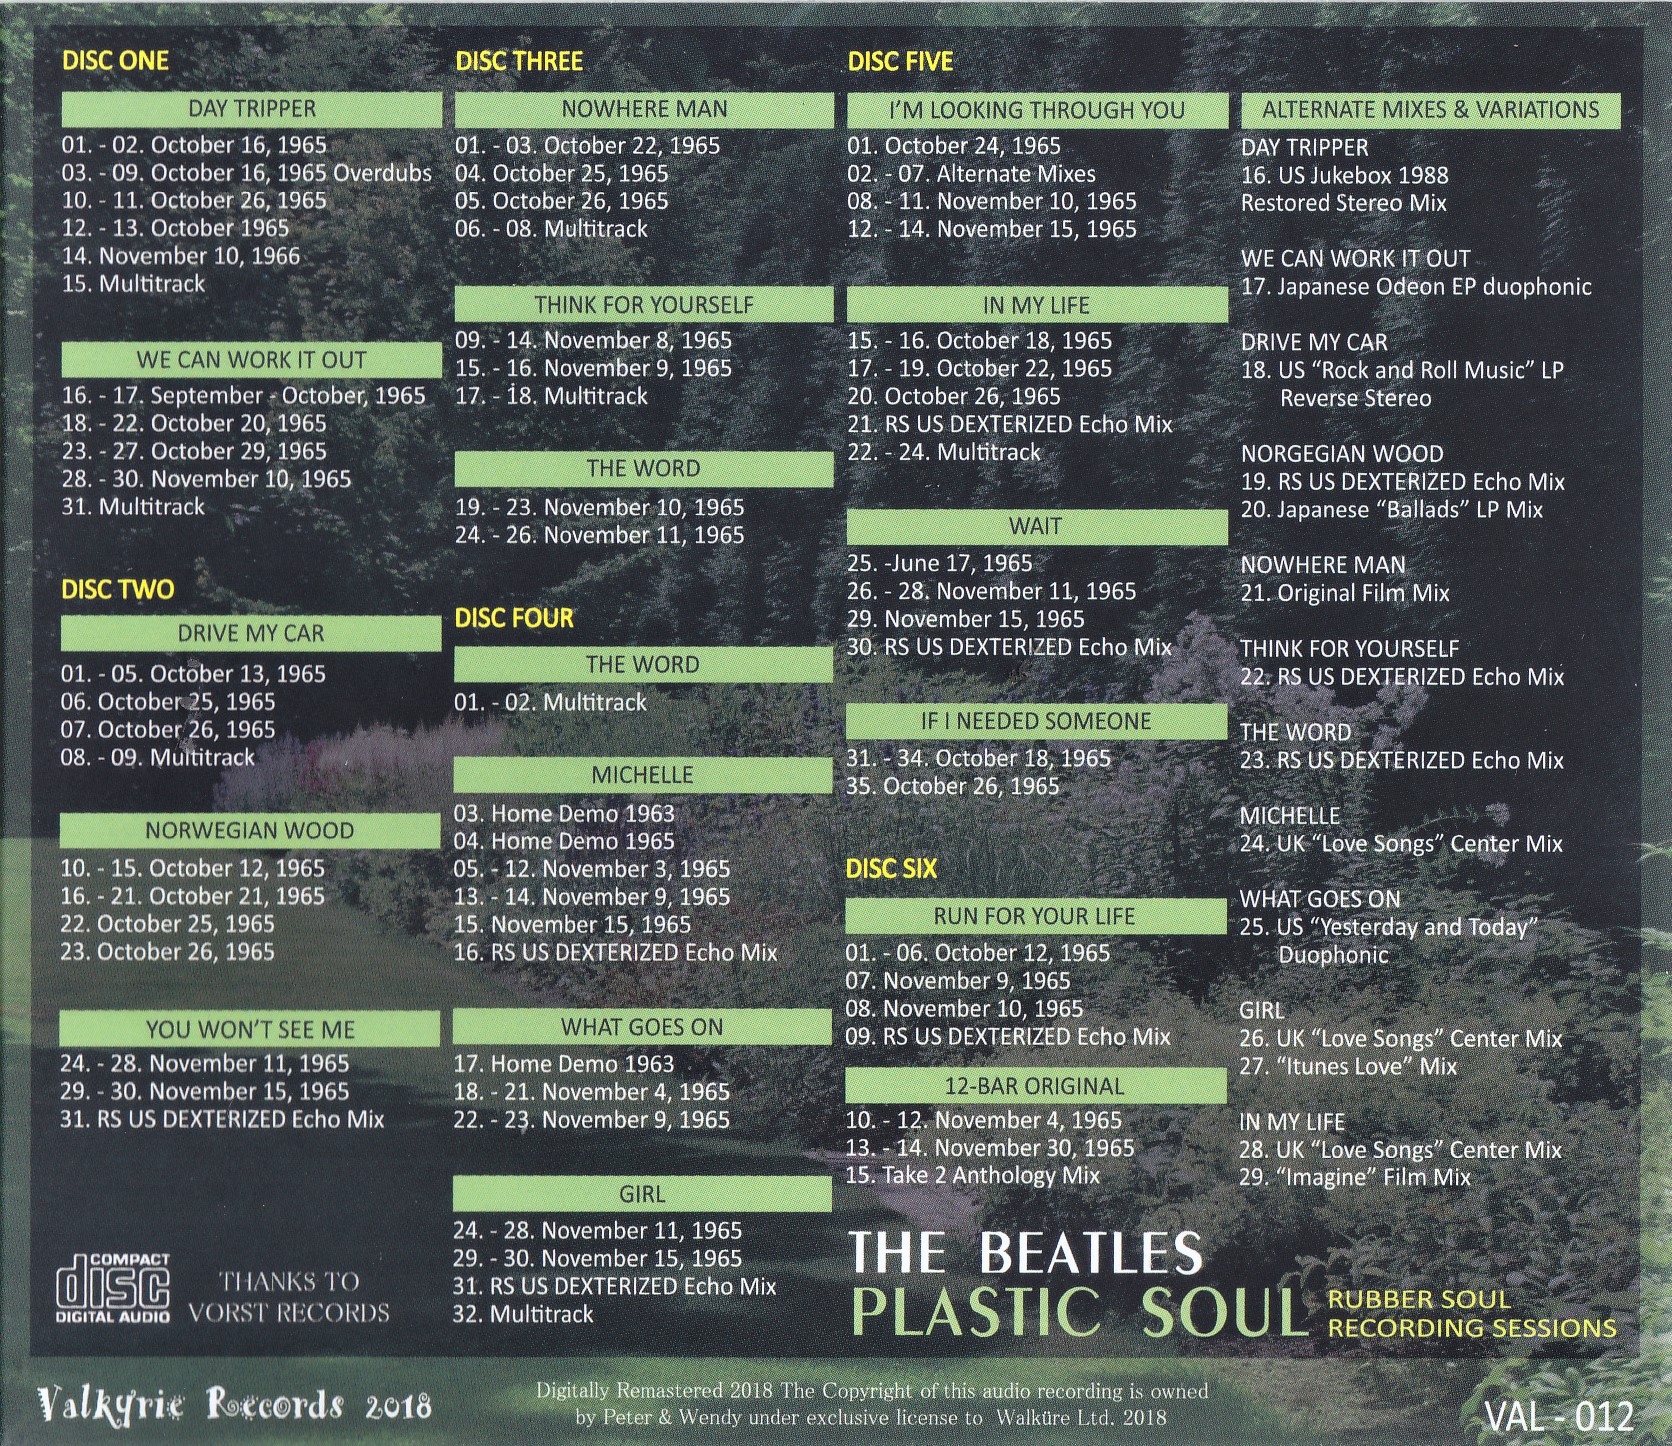
Task: Click '32. Multitrack' under Girl
Action: (x=523, y=1315)
